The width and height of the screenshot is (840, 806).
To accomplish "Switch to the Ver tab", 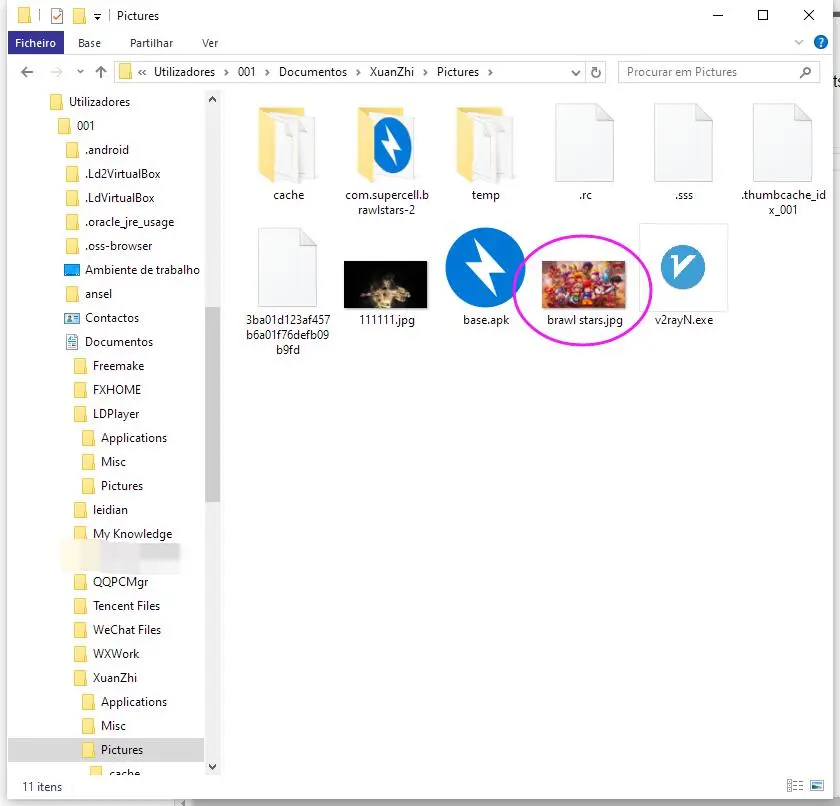I will tap(210, 43).
